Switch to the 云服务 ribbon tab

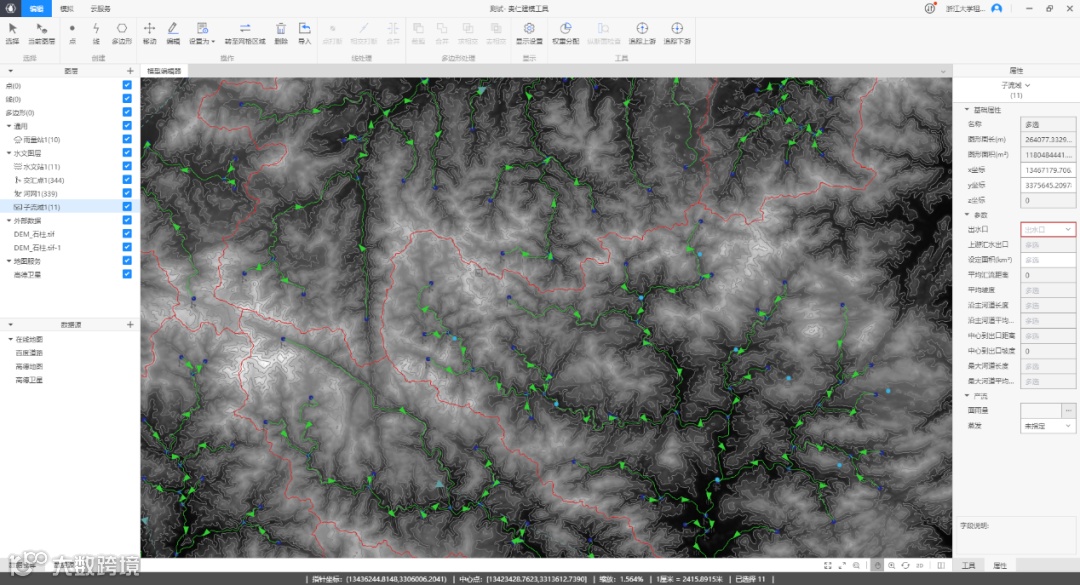(101, 8)
